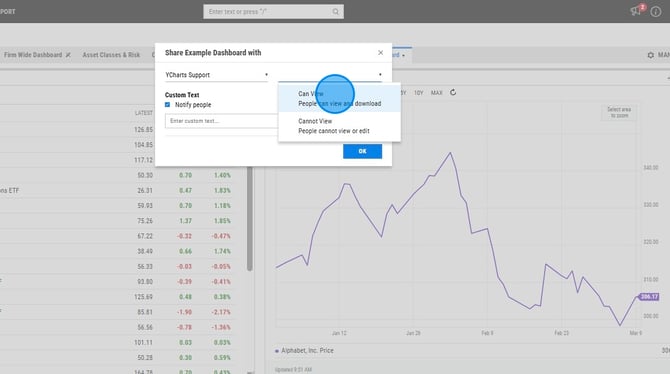The height and width of the screenshot is (374, 670).
Task: Click the LATEST column header
Action: (144, 113)
